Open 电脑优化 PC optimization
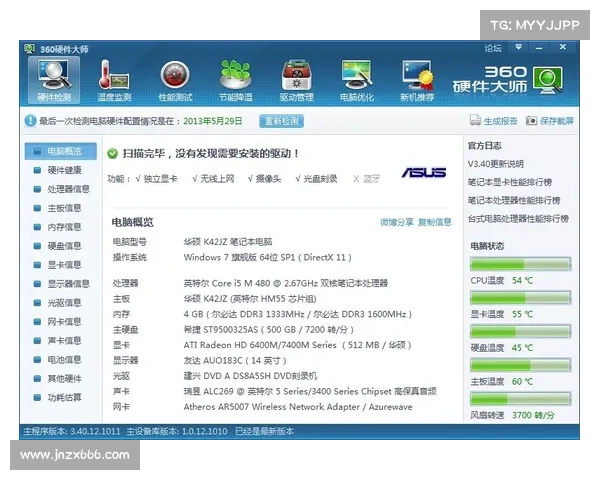Image resolution: width=600 pixels, height=480 pixels. pos(357,80)
